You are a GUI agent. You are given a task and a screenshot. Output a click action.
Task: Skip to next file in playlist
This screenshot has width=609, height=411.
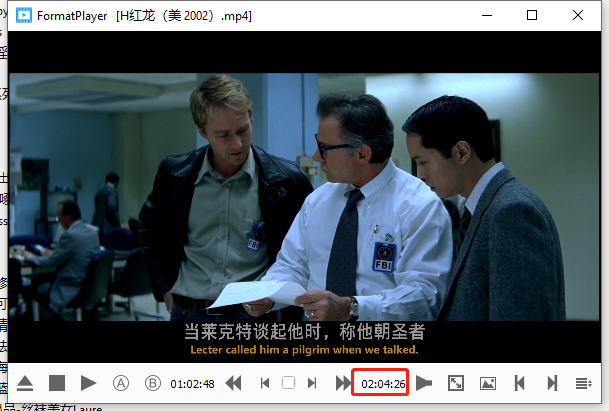[x=552, y=383]
